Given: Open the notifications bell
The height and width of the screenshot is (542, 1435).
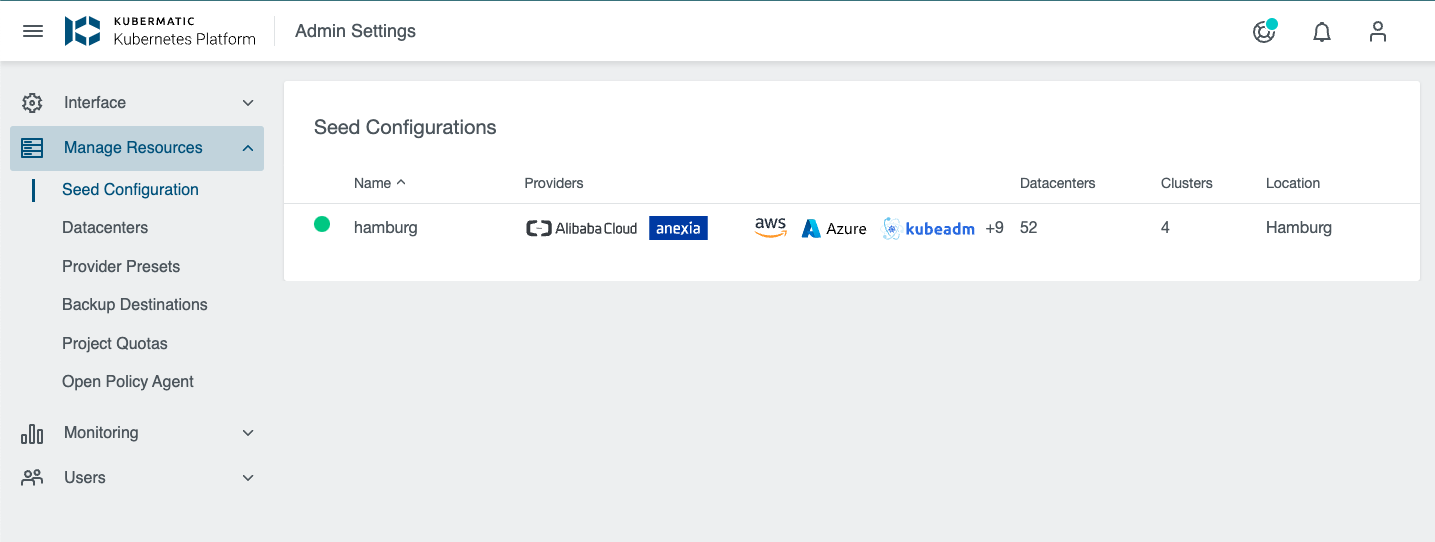Looking at the screenshot, I should point(1322,32).
